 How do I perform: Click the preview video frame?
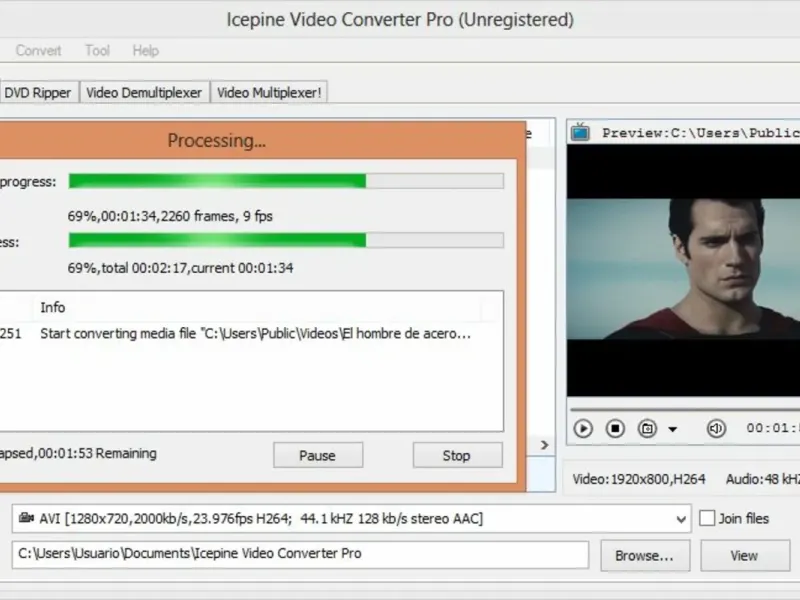(683, 269)
